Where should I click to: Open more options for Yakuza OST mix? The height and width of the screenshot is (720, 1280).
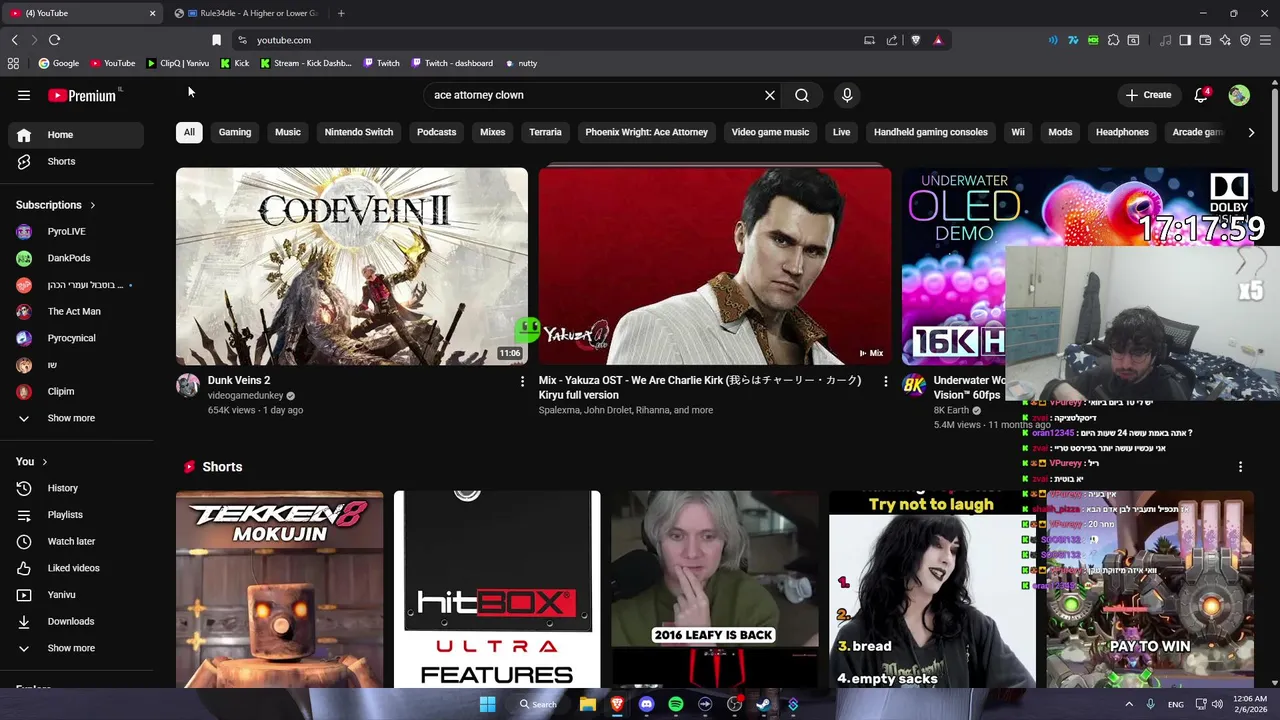[x=885, y=381]
